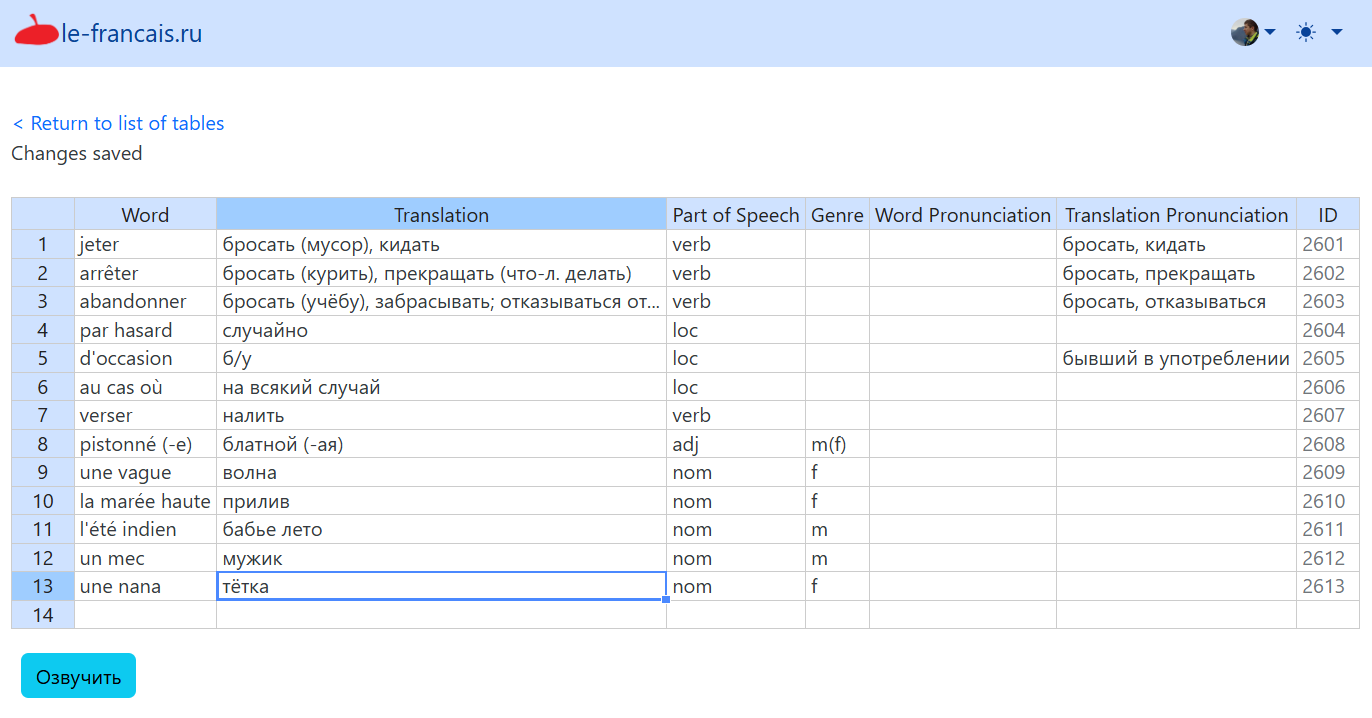
Task: Click the genre 'f' cell for une vague
Action: coord(837,473)
